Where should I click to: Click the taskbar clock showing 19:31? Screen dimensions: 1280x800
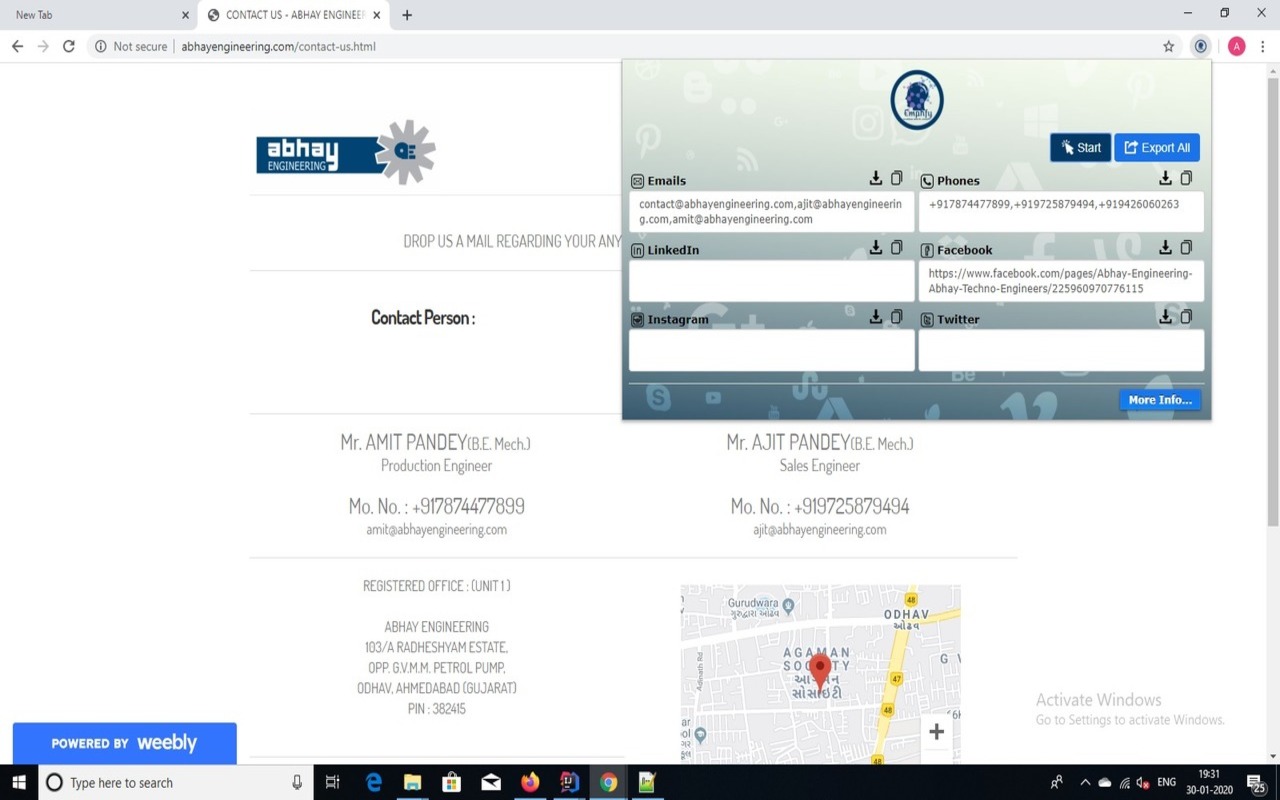tap(1210, 781)
